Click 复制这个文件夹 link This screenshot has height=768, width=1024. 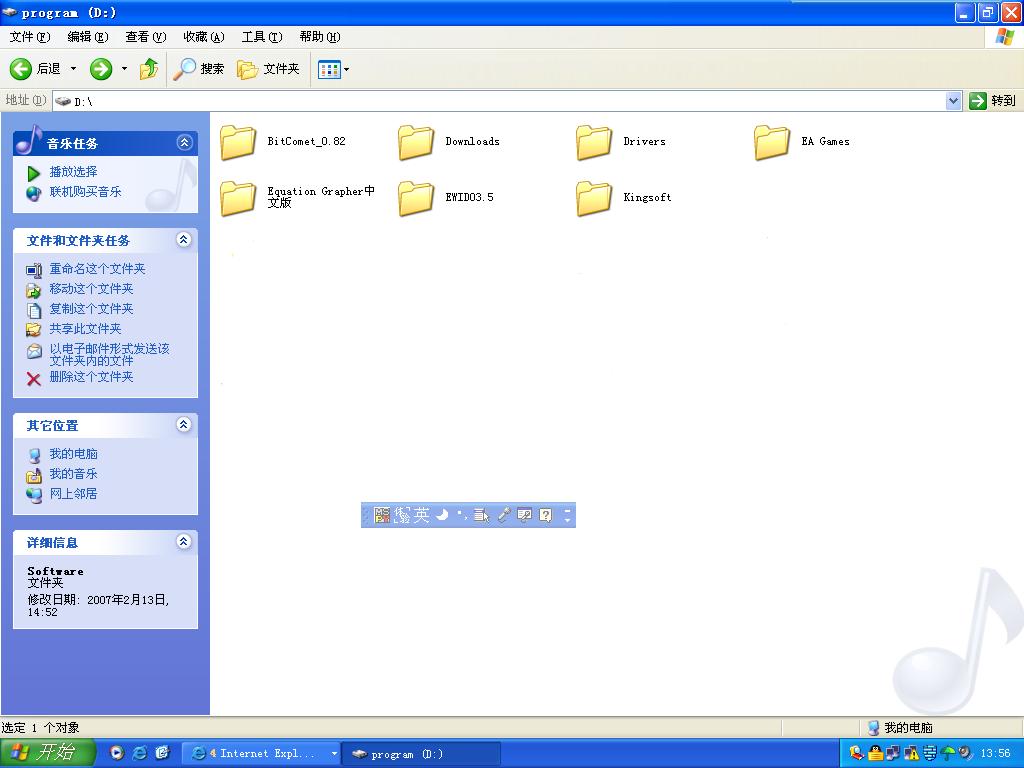pos(91,309)
